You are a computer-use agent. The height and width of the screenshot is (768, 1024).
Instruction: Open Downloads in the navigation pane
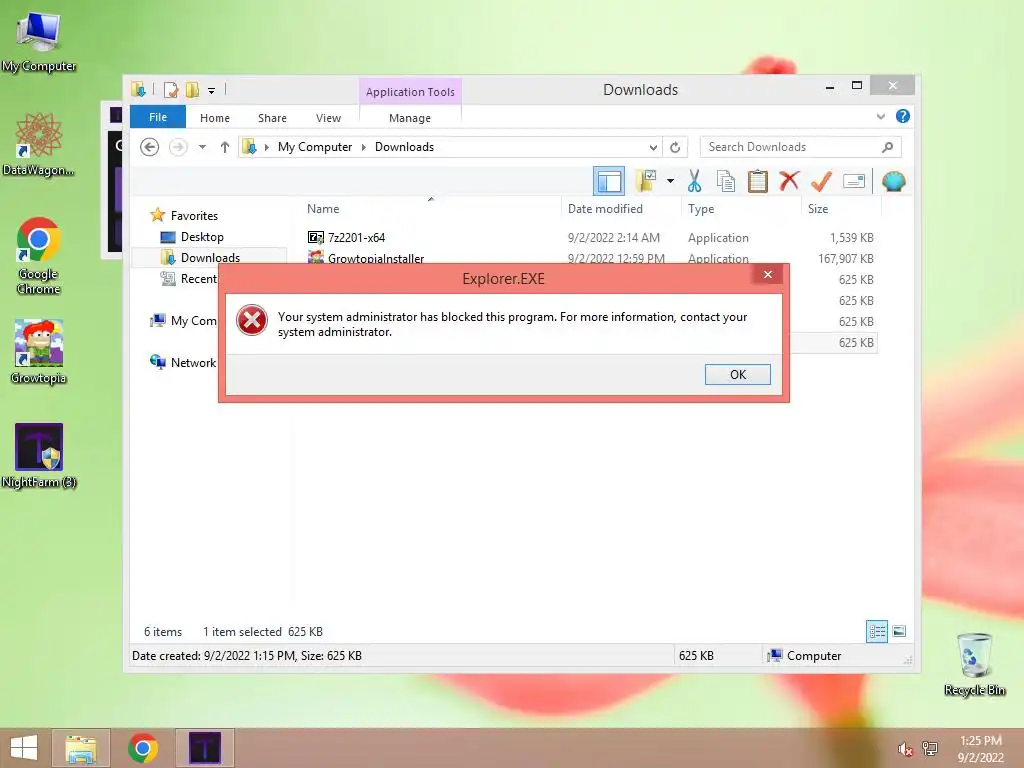coord(210,257)
